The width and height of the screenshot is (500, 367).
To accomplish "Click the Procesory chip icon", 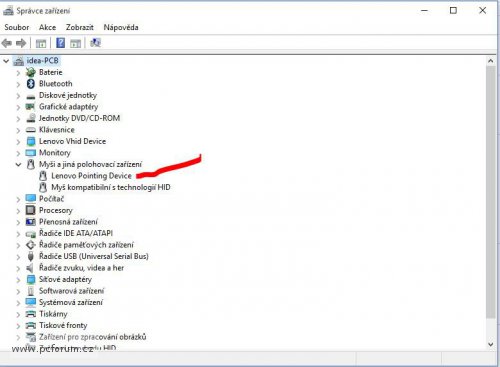I will tap(31, 210).
